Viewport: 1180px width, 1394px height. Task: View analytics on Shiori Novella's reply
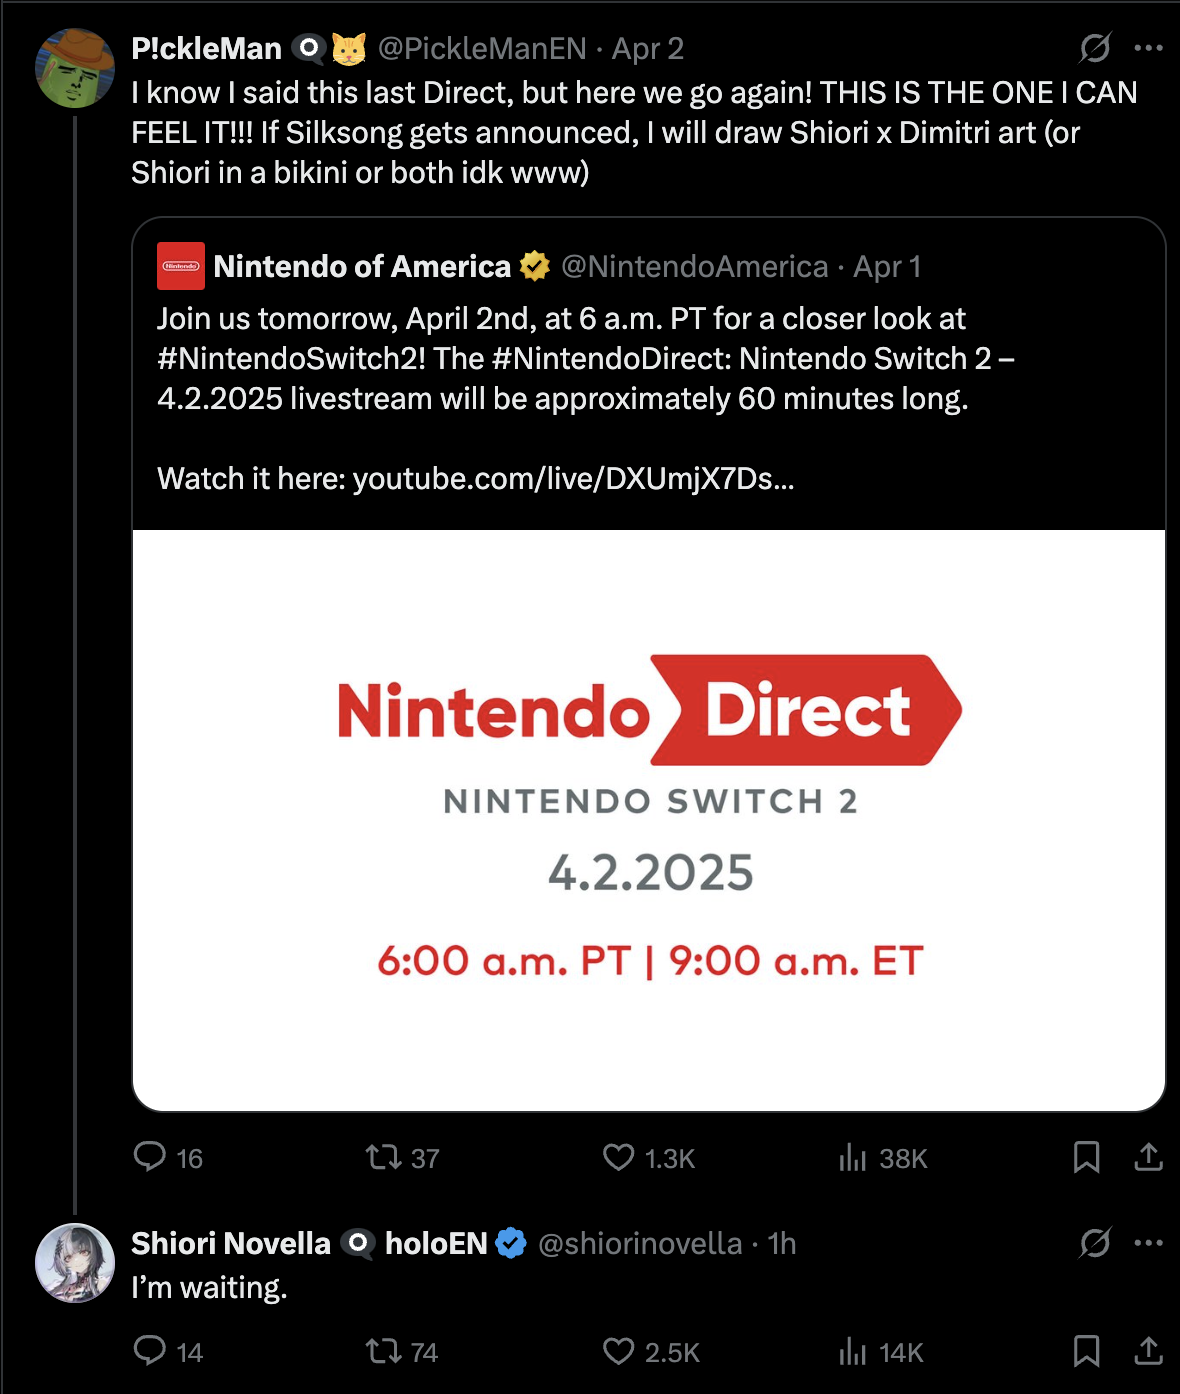coord(853,1351)
